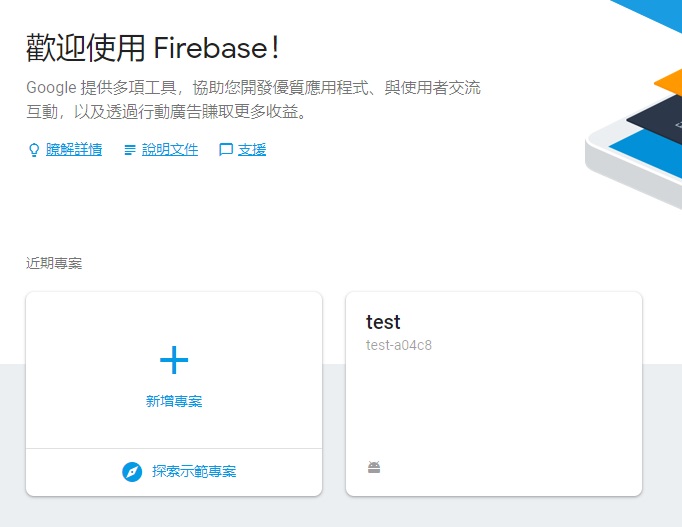Open the test project by its title
Screen dimensions: 682x527
pyautogui.click(x=383, y=322)
